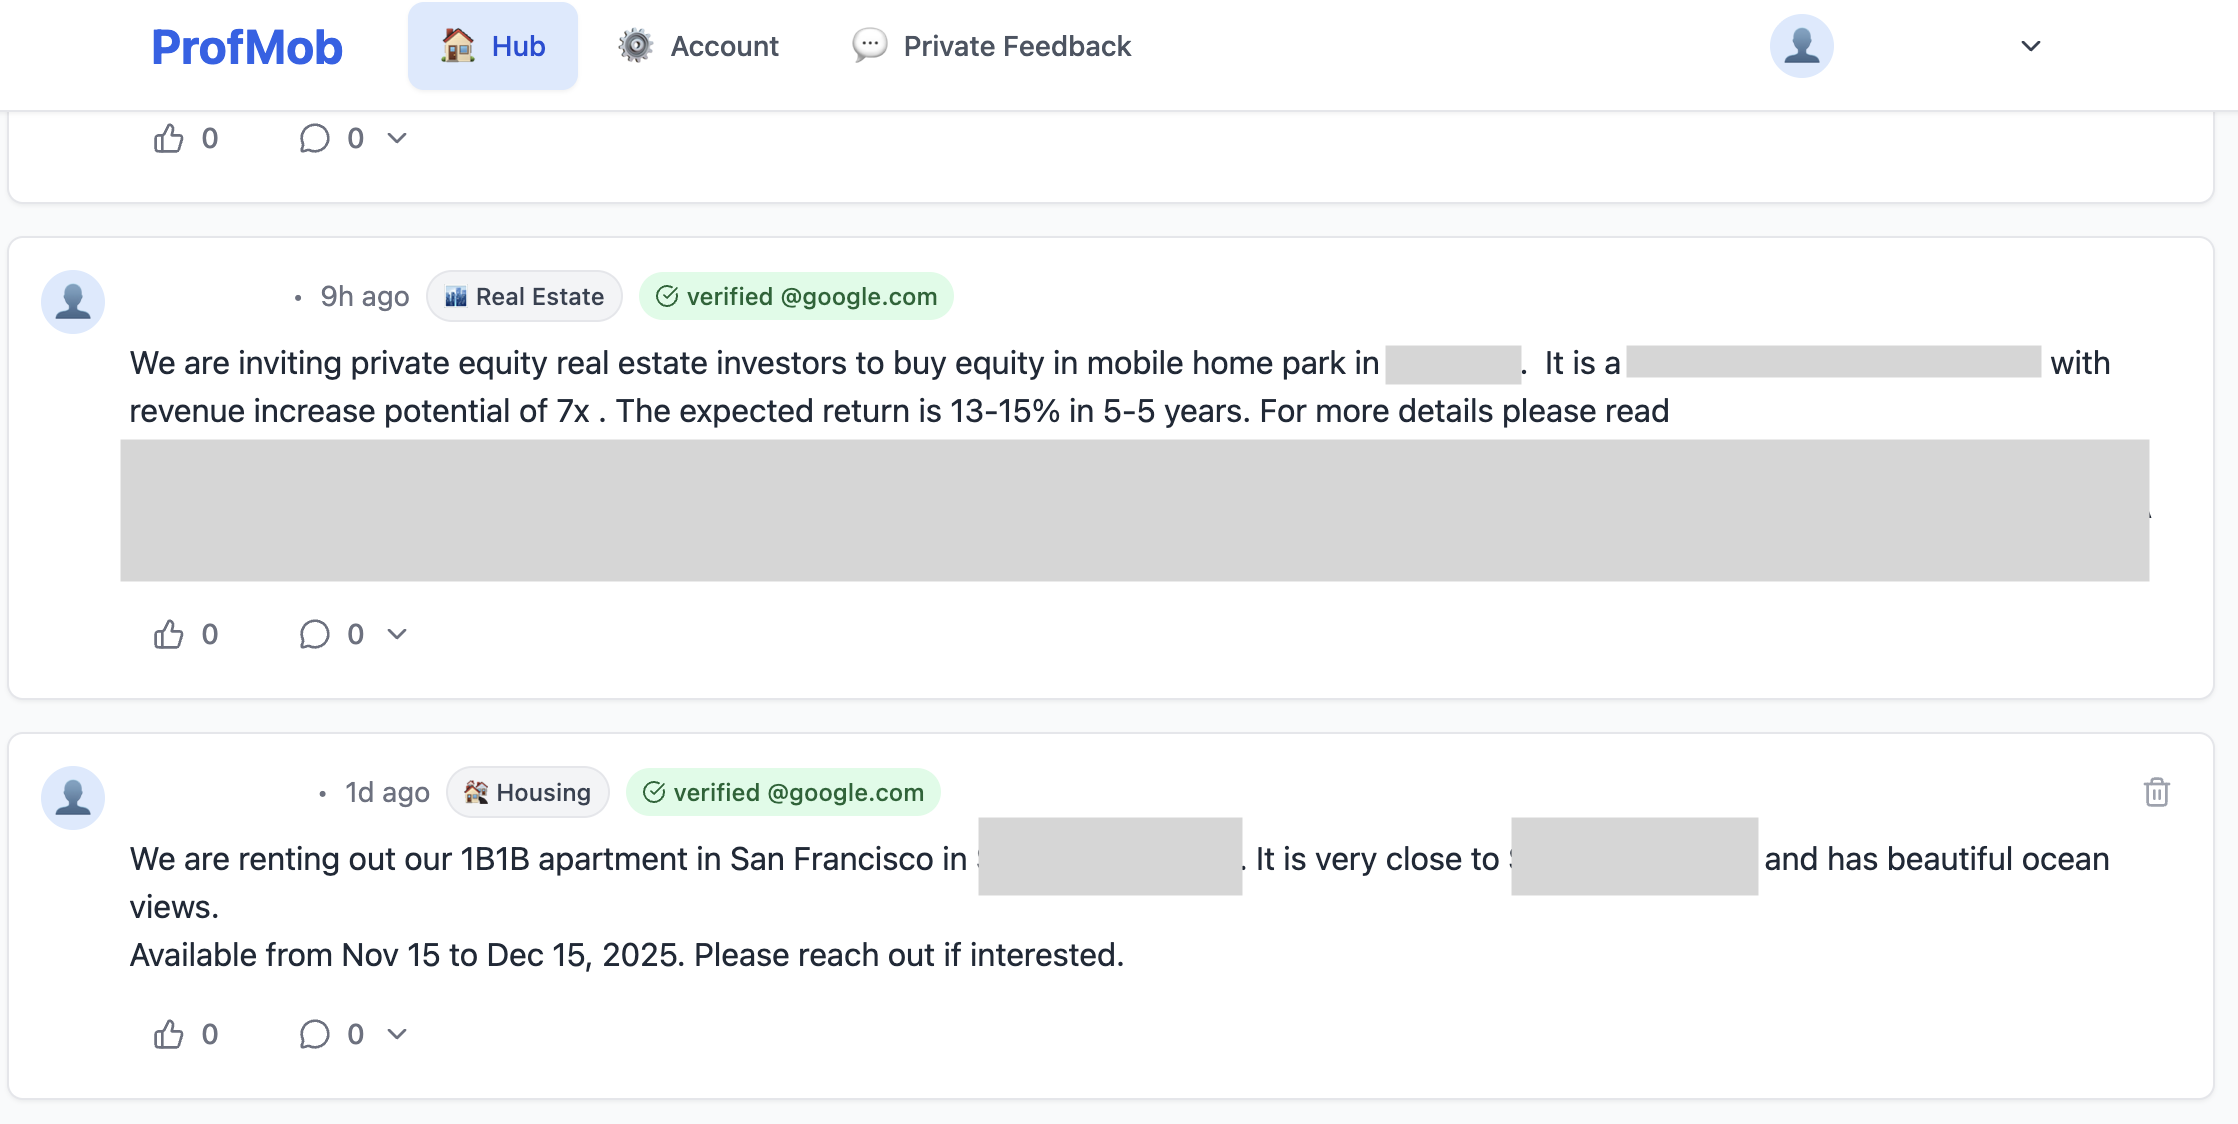Like the mobile home park investment post
This screenshot has height=1124, width=2238.
(169, 634)
